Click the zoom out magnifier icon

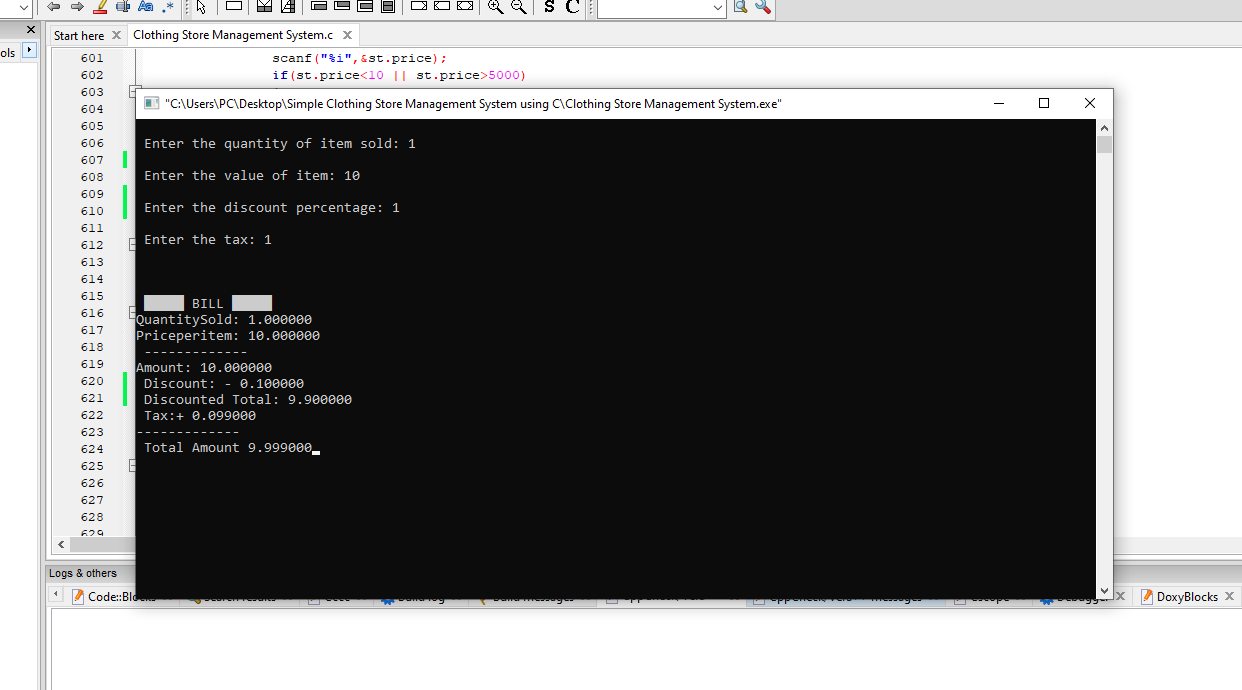[x=518, y=7]
